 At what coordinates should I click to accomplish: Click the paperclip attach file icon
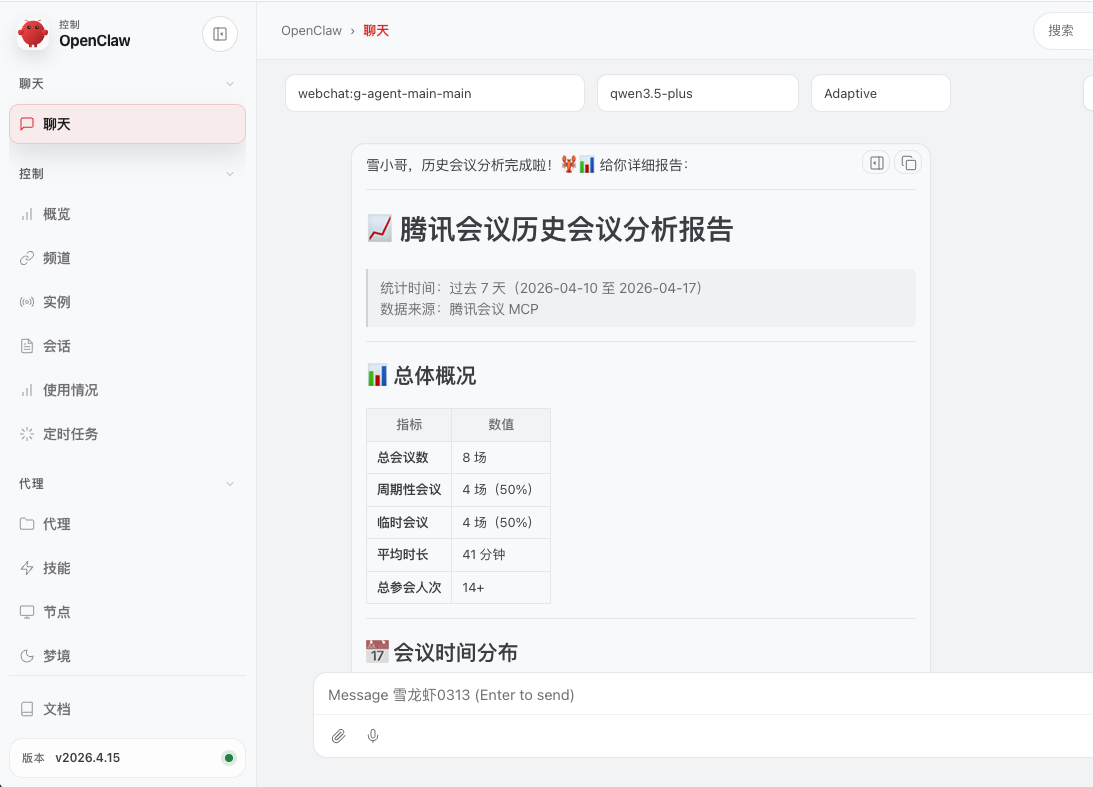pos(339,736)
